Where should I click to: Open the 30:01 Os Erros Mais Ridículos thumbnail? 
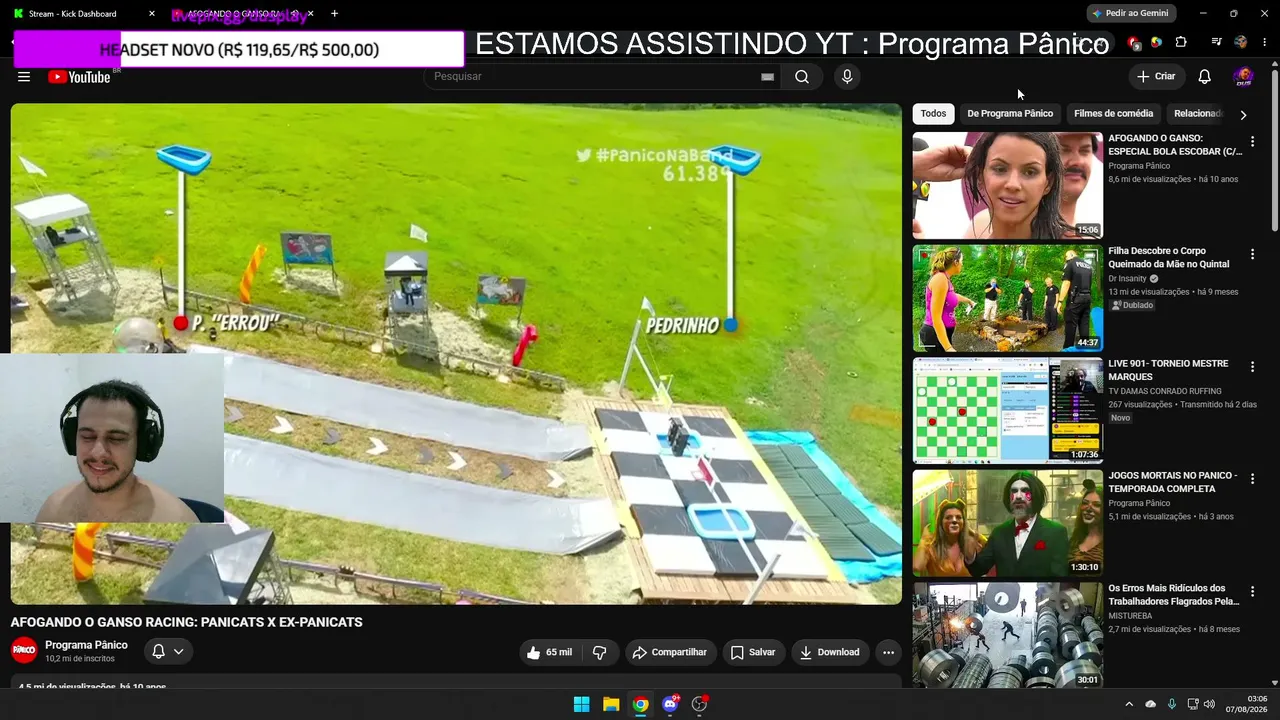point(1008,636)
